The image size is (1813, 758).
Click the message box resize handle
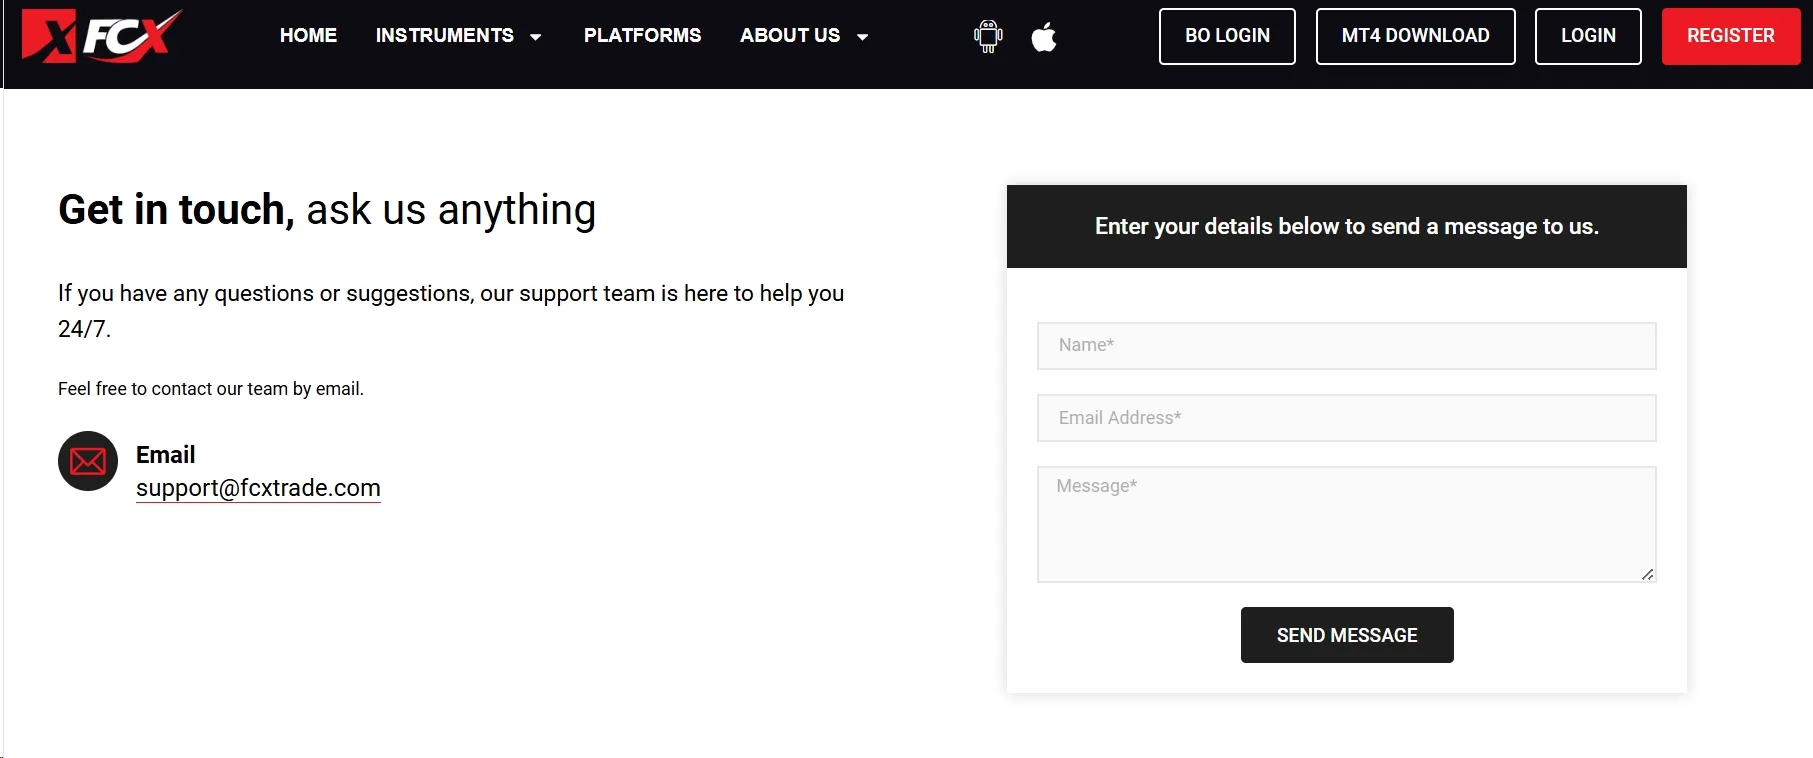[1647, 574]
